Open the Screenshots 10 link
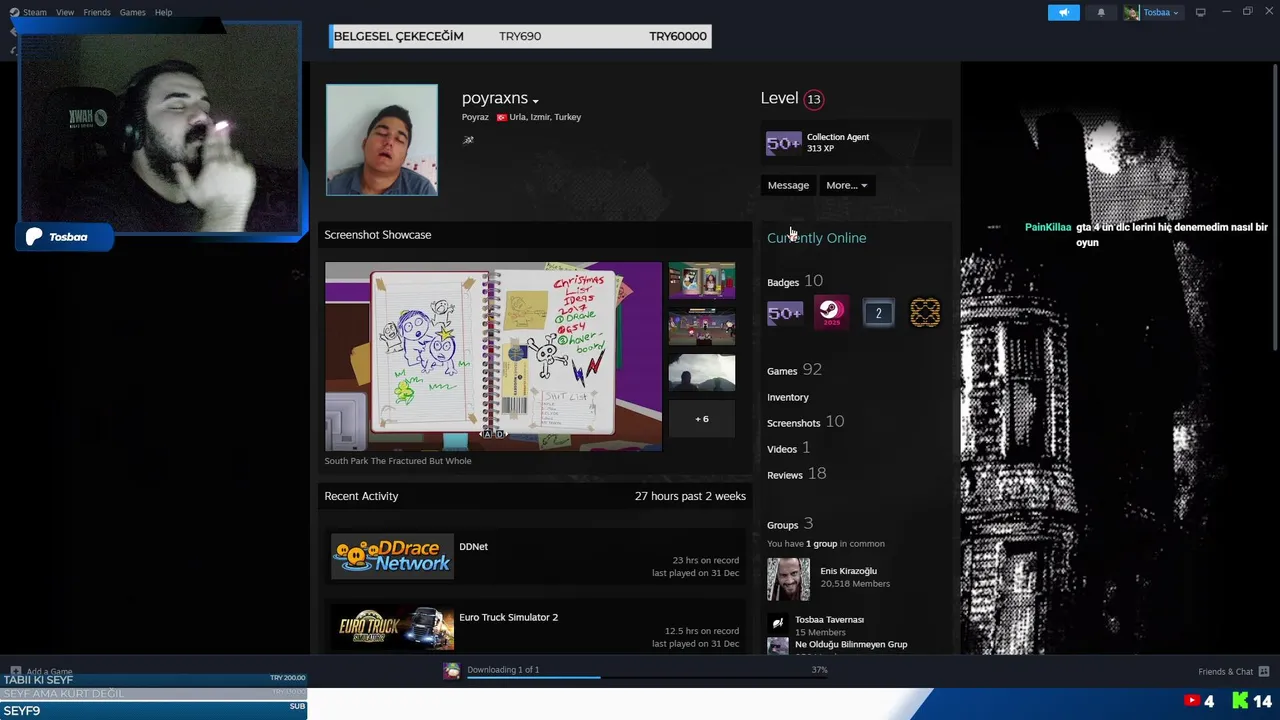1280x720 pixels. [x=805, y=422]
